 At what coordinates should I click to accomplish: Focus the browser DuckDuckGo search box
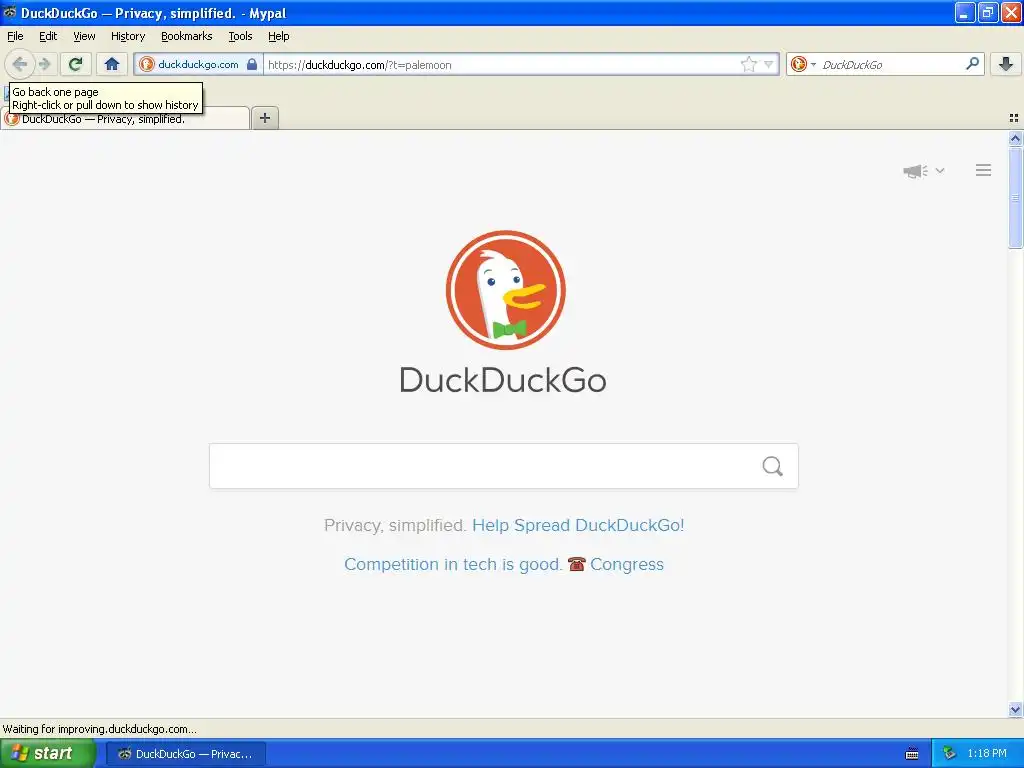click(890, 64)
